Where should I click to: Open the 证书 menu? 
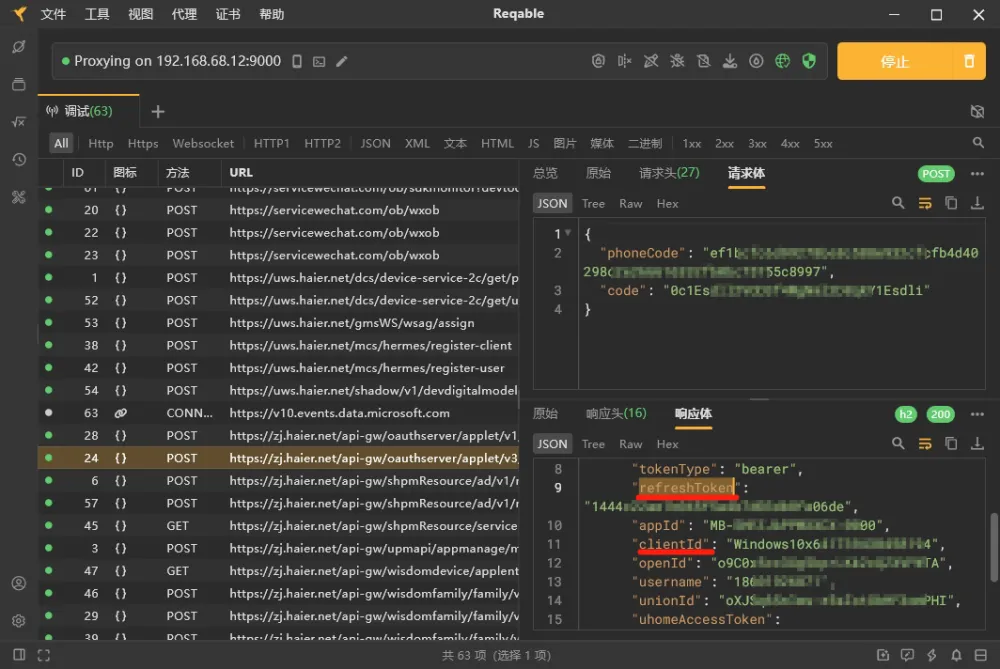(228, 14)
